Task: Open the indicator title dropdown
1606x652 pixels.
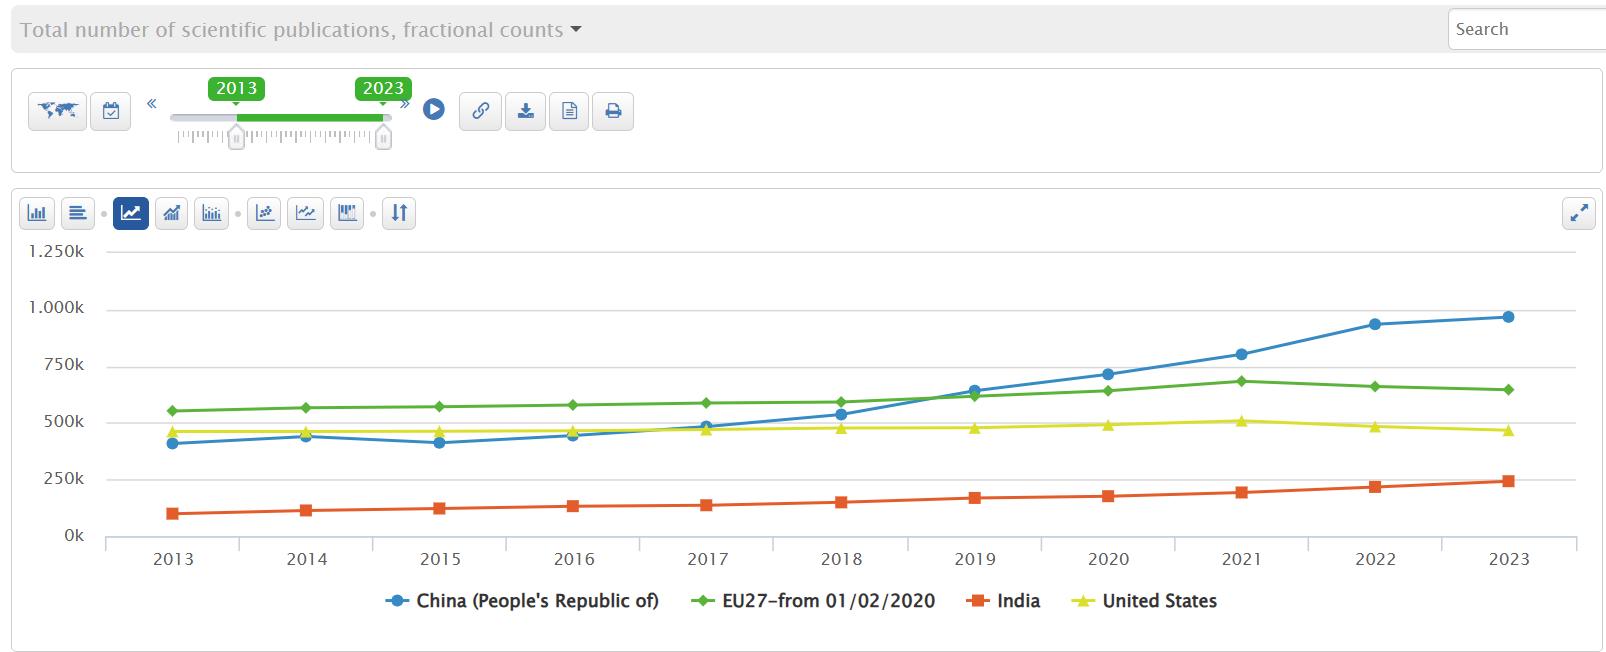Action: point(301,30)
